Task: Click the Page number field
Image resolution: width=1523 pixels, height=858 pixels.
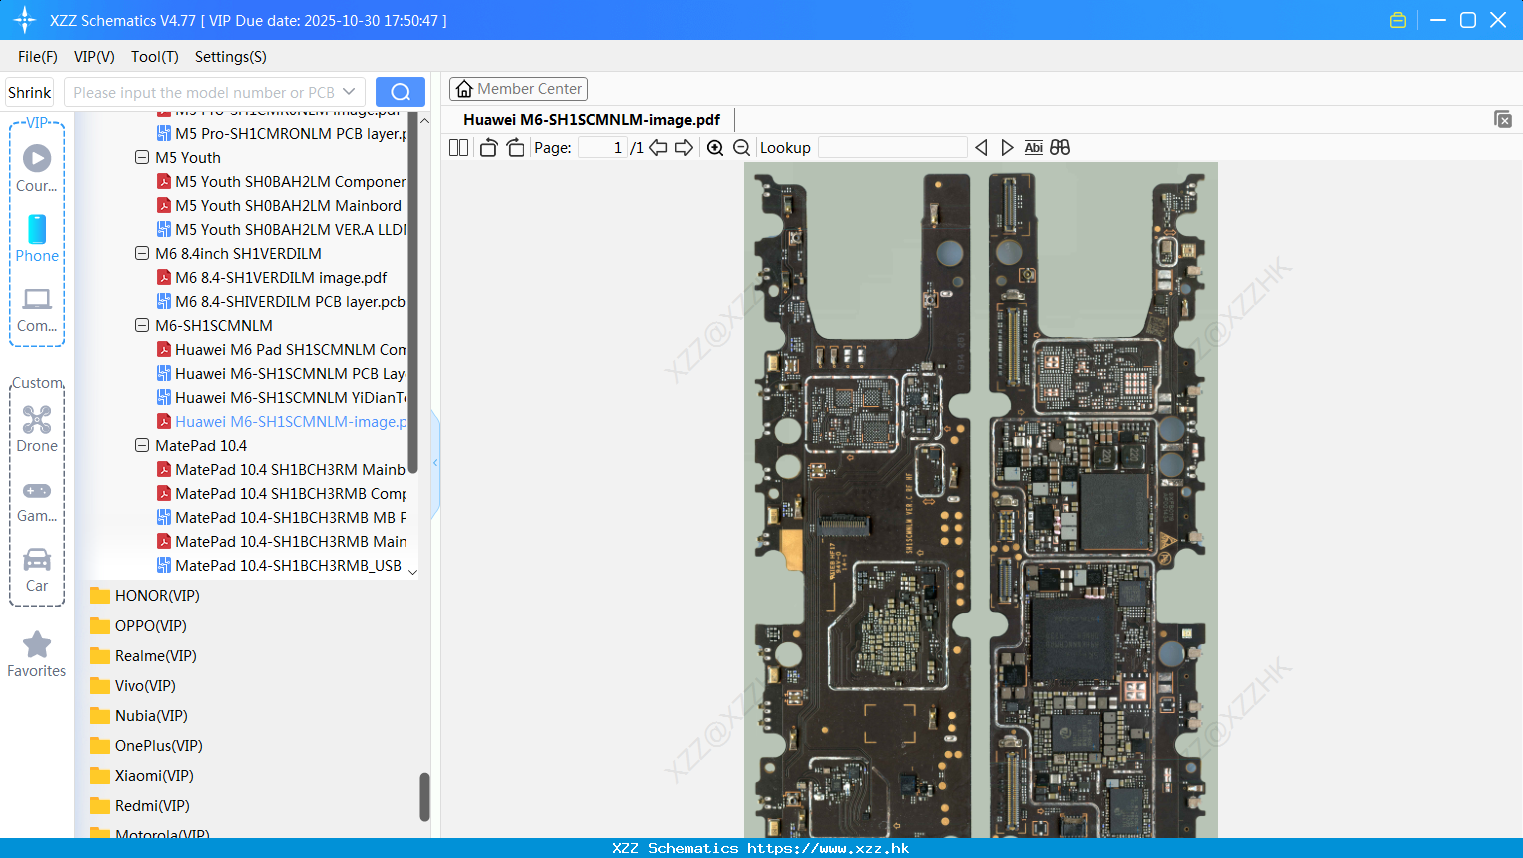Action: point(603,147)
